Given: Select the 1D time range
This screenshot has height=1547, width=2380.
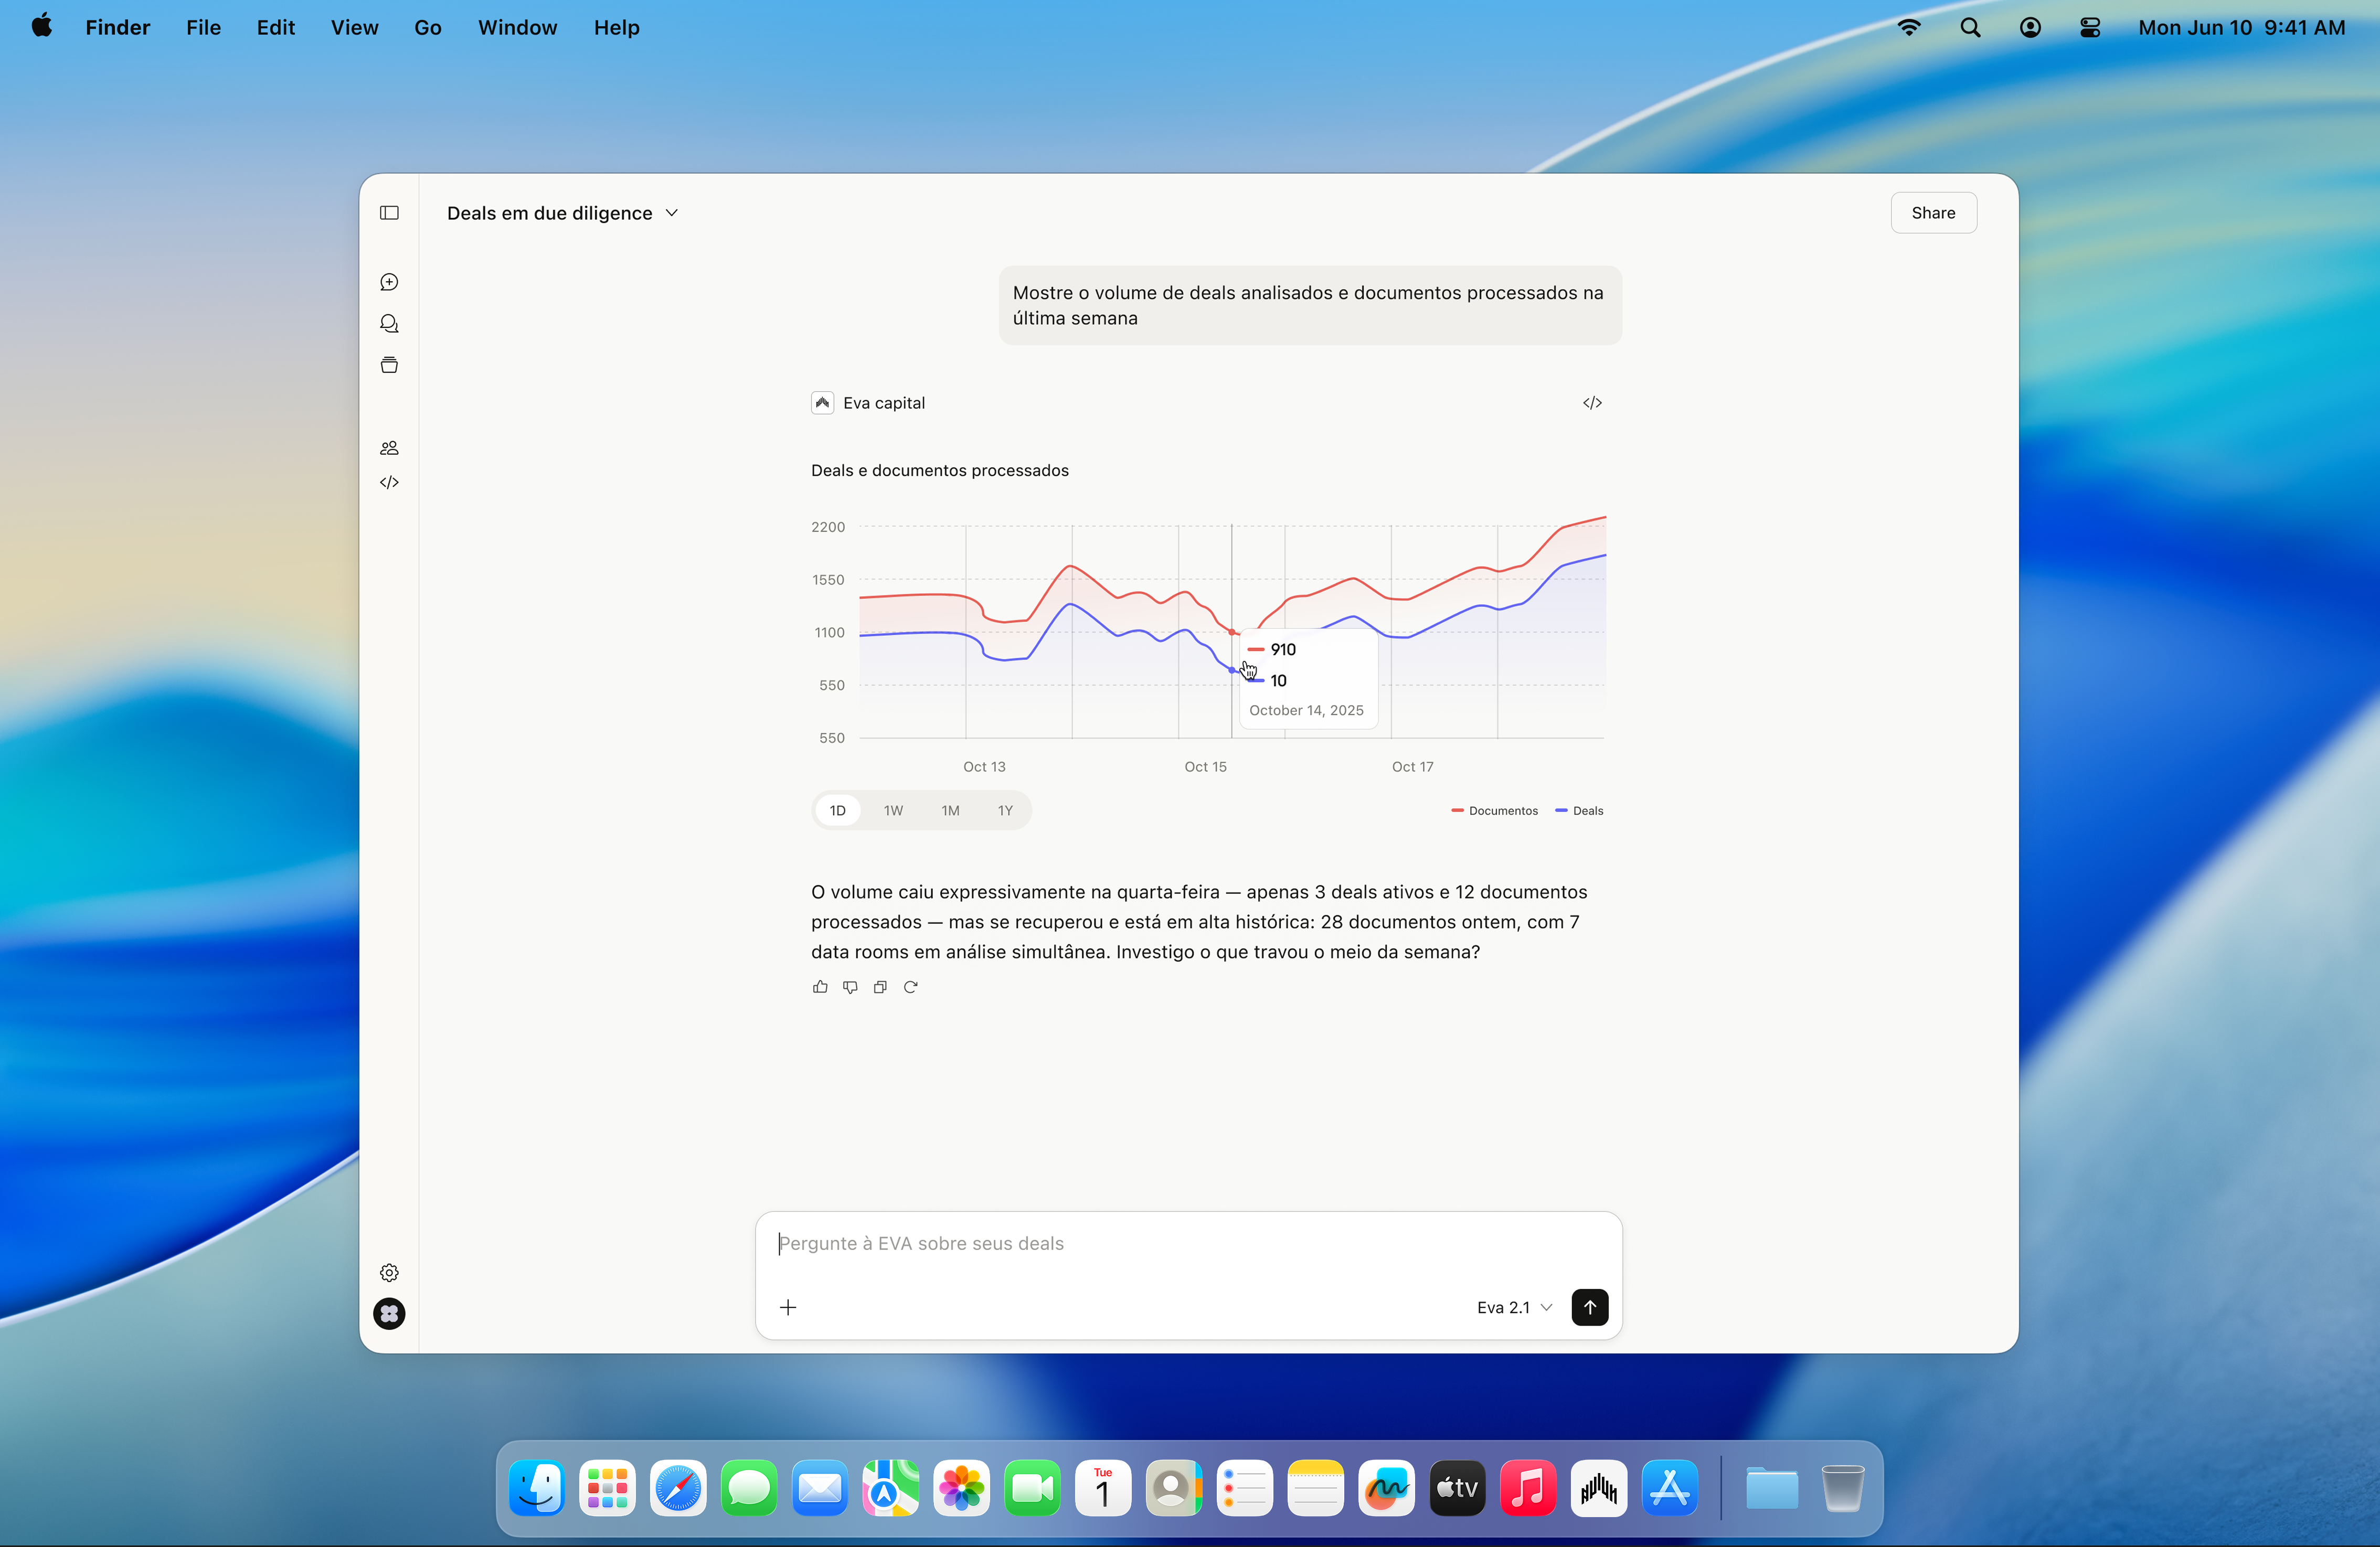Looking at the screenshot, I should [x=837, y=810].
